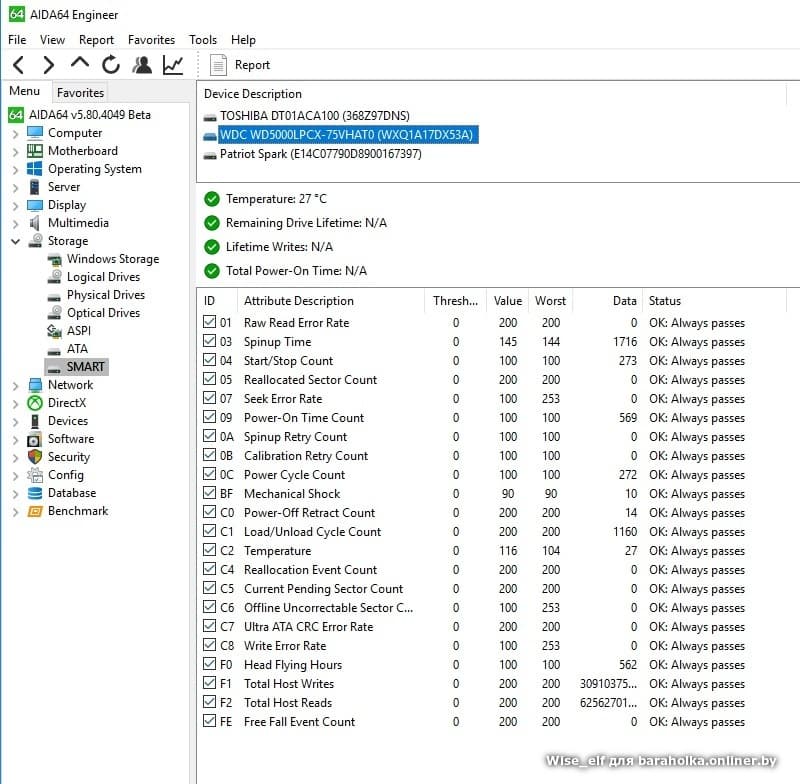
Task: Uncheck Current Pending Sector Count checkbox
Action: 209,588
